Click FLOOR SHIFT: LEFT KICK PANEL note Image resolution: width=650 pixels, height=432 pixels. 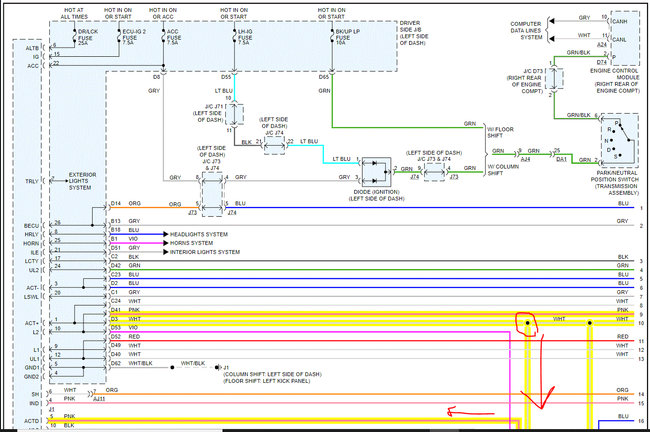[267, 381]
